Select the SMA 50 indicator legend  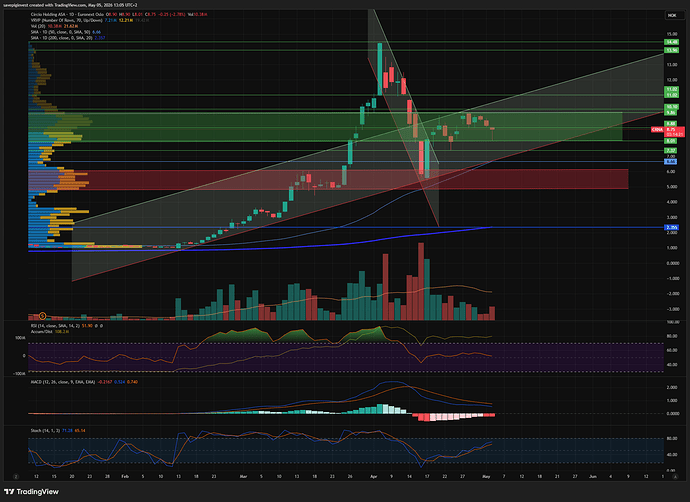tap(66, 32)
